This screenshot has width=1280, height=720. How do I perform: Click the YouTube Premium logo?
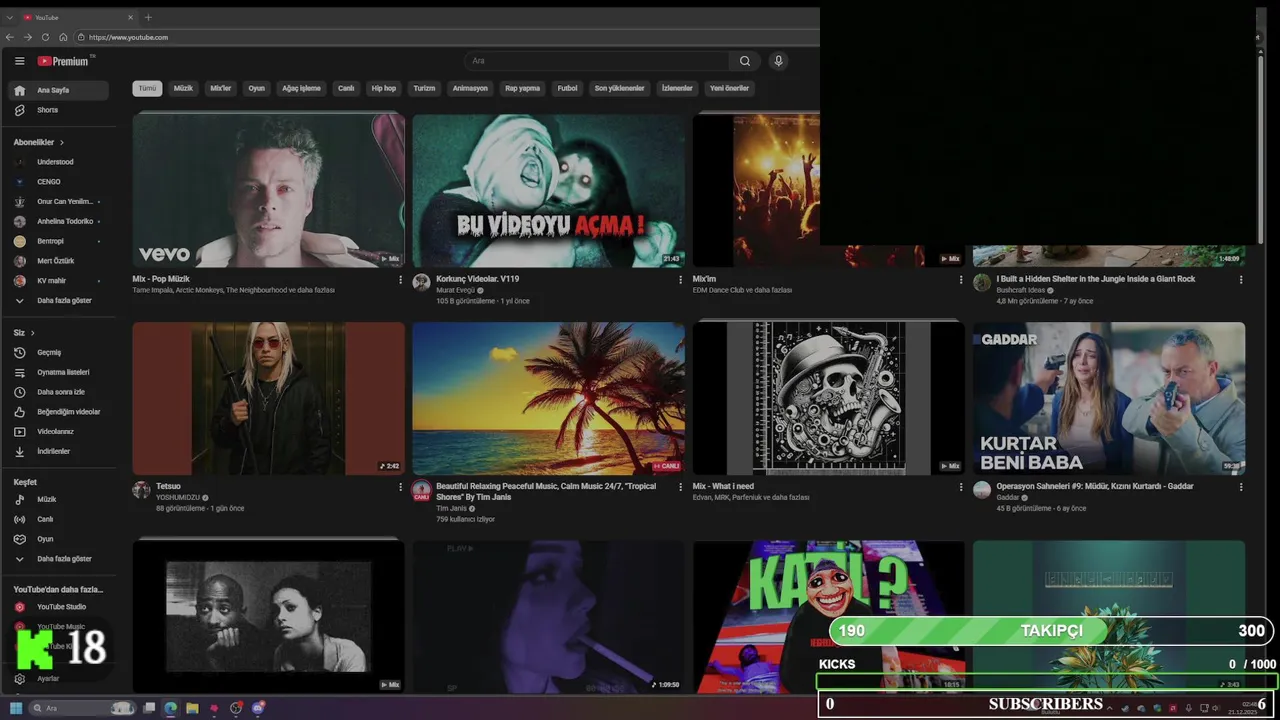pos(64,61)
